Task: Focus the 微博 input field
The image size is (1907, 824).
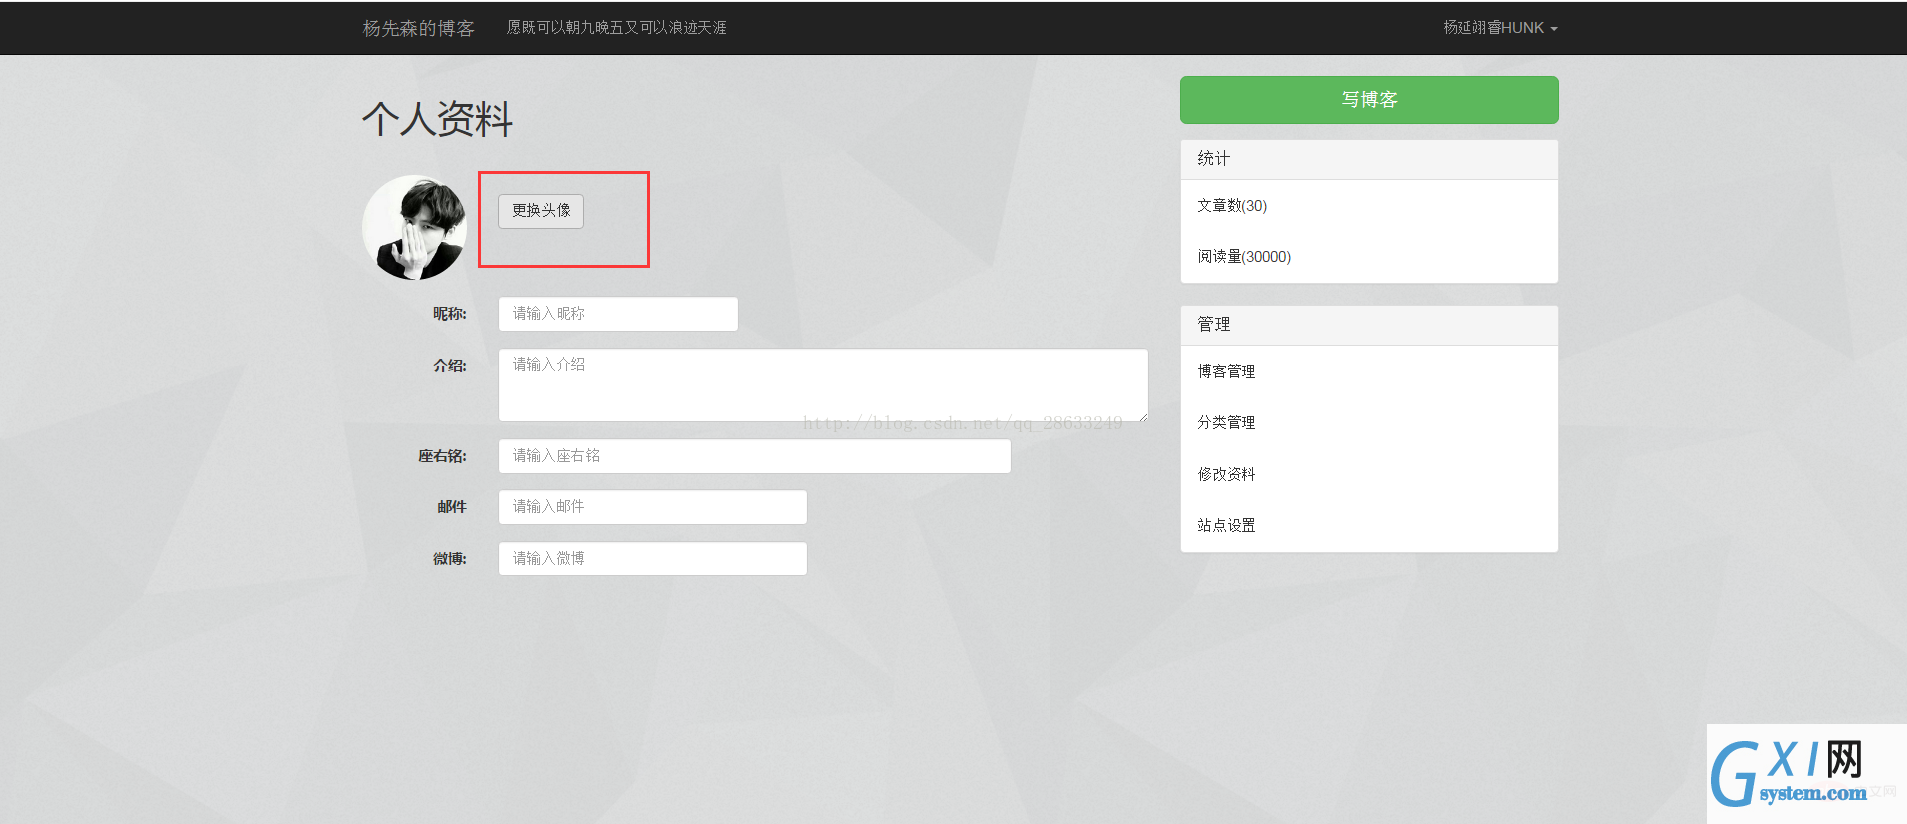Action: 653,559
